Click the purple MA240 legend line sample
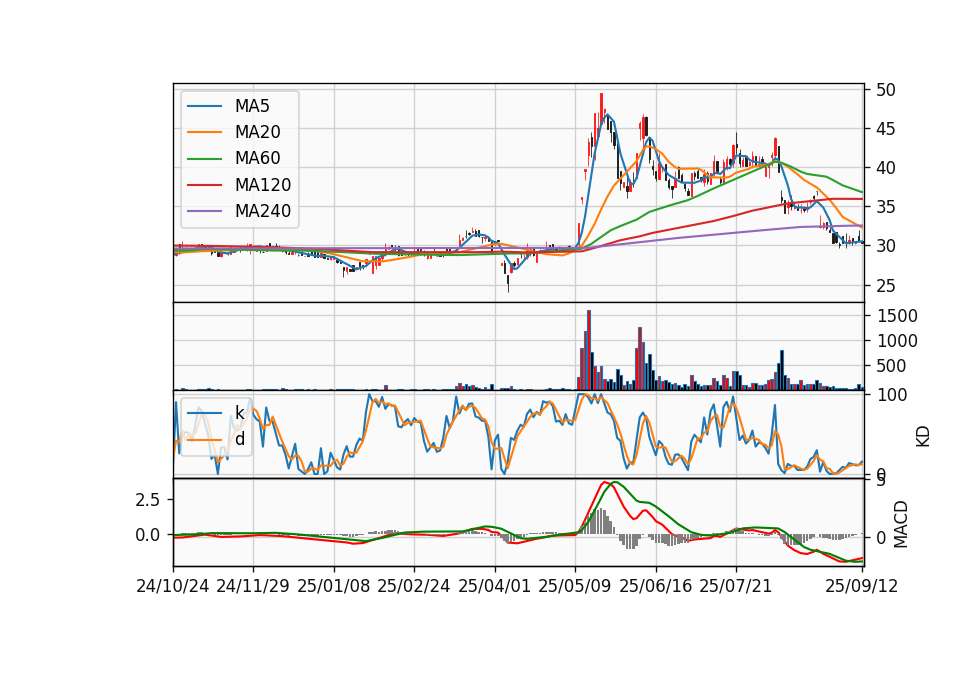 [x=204, y=211]
